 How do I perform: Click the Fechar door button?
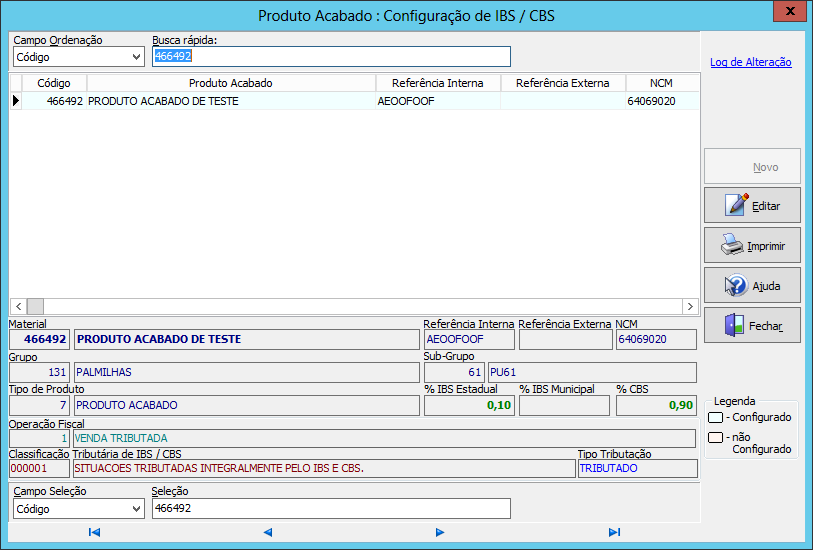752,325
